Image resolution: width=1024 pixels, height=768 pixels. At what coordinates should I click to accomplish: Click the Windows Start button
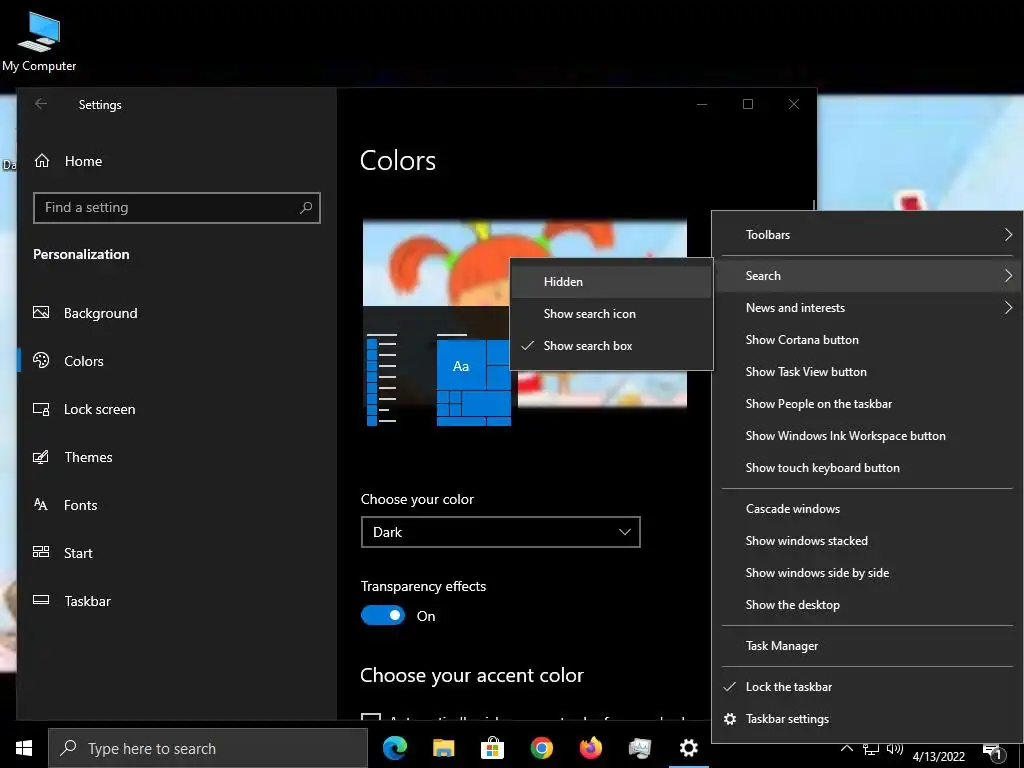coord(24,748)
